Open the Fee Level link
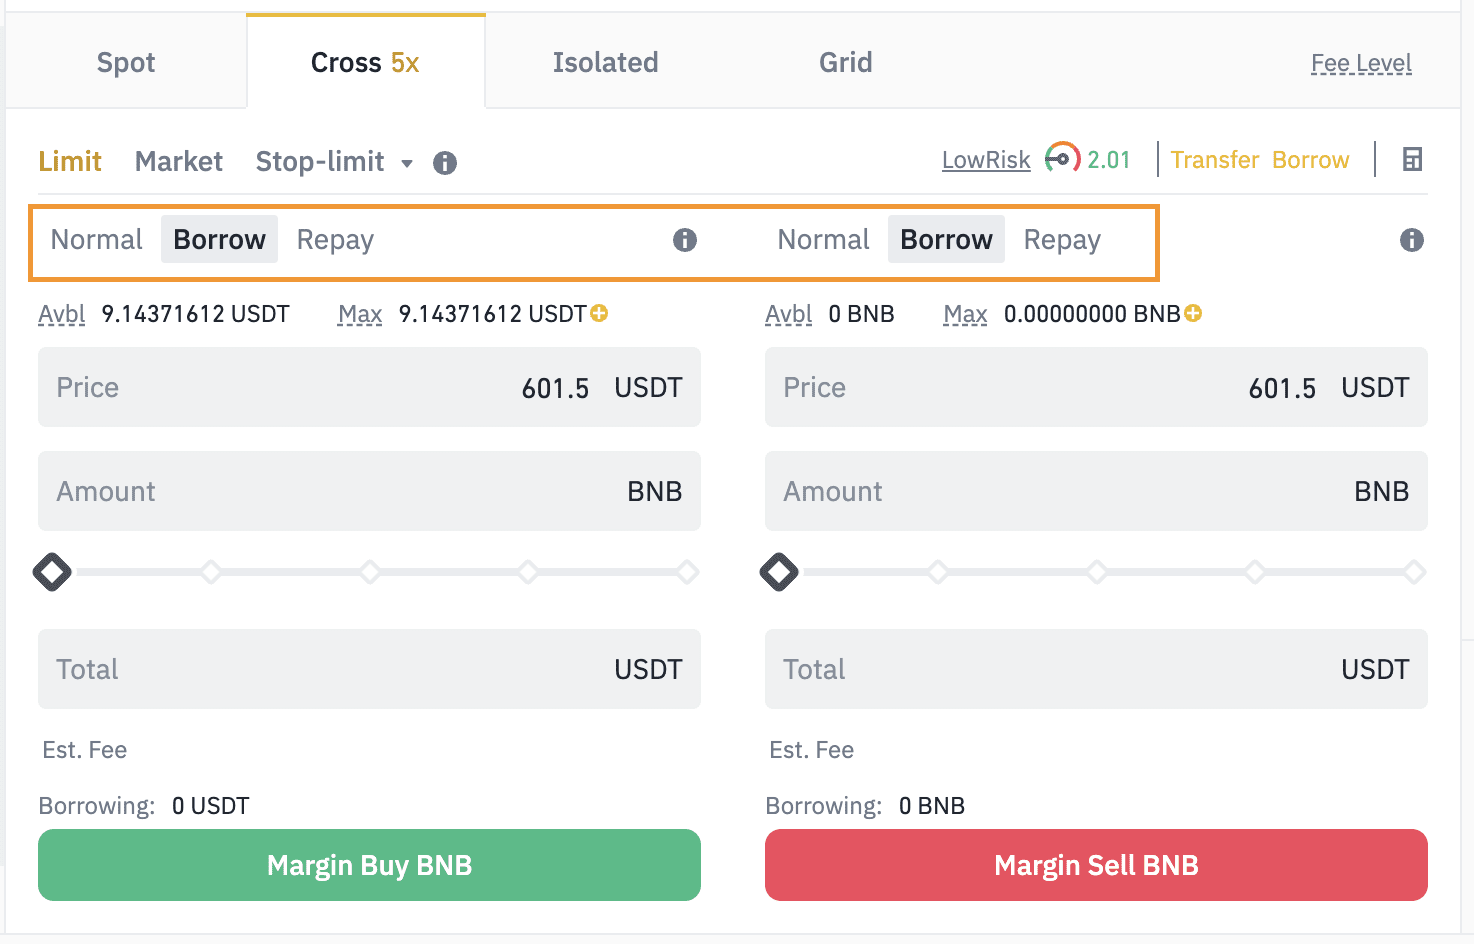The image size is (1474, 944). 1361,64
